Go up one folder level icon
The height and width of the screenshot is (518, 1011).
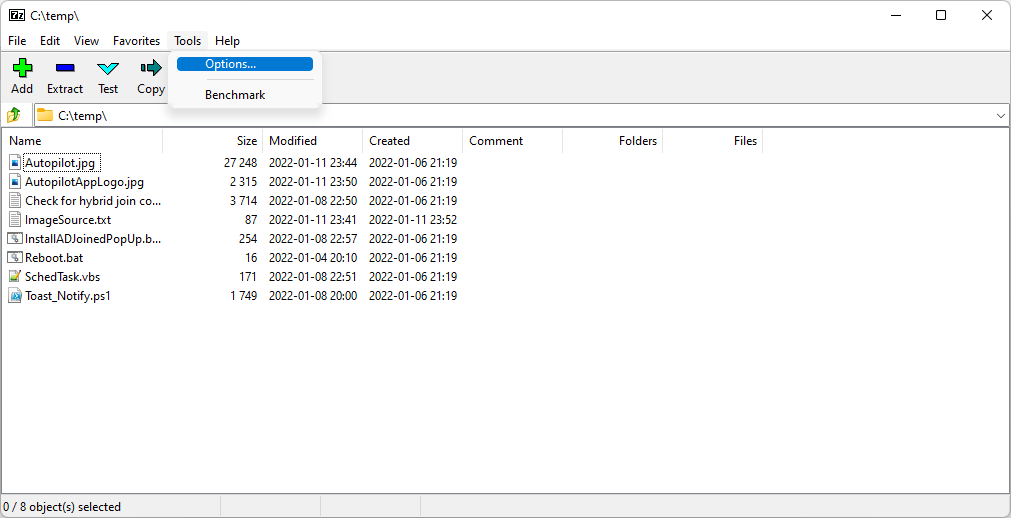pos(15,115)
